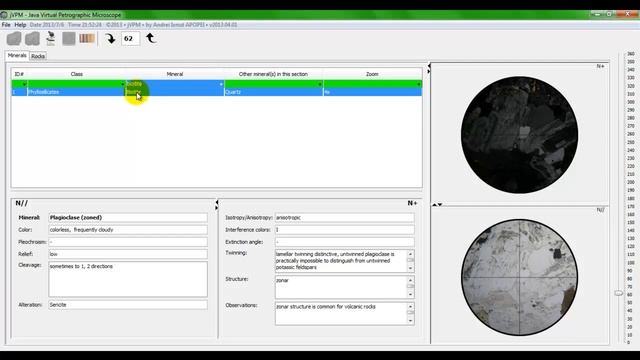
Task: Click the Mineral column header
Action: pyautogui.click(x=175, y=74)
